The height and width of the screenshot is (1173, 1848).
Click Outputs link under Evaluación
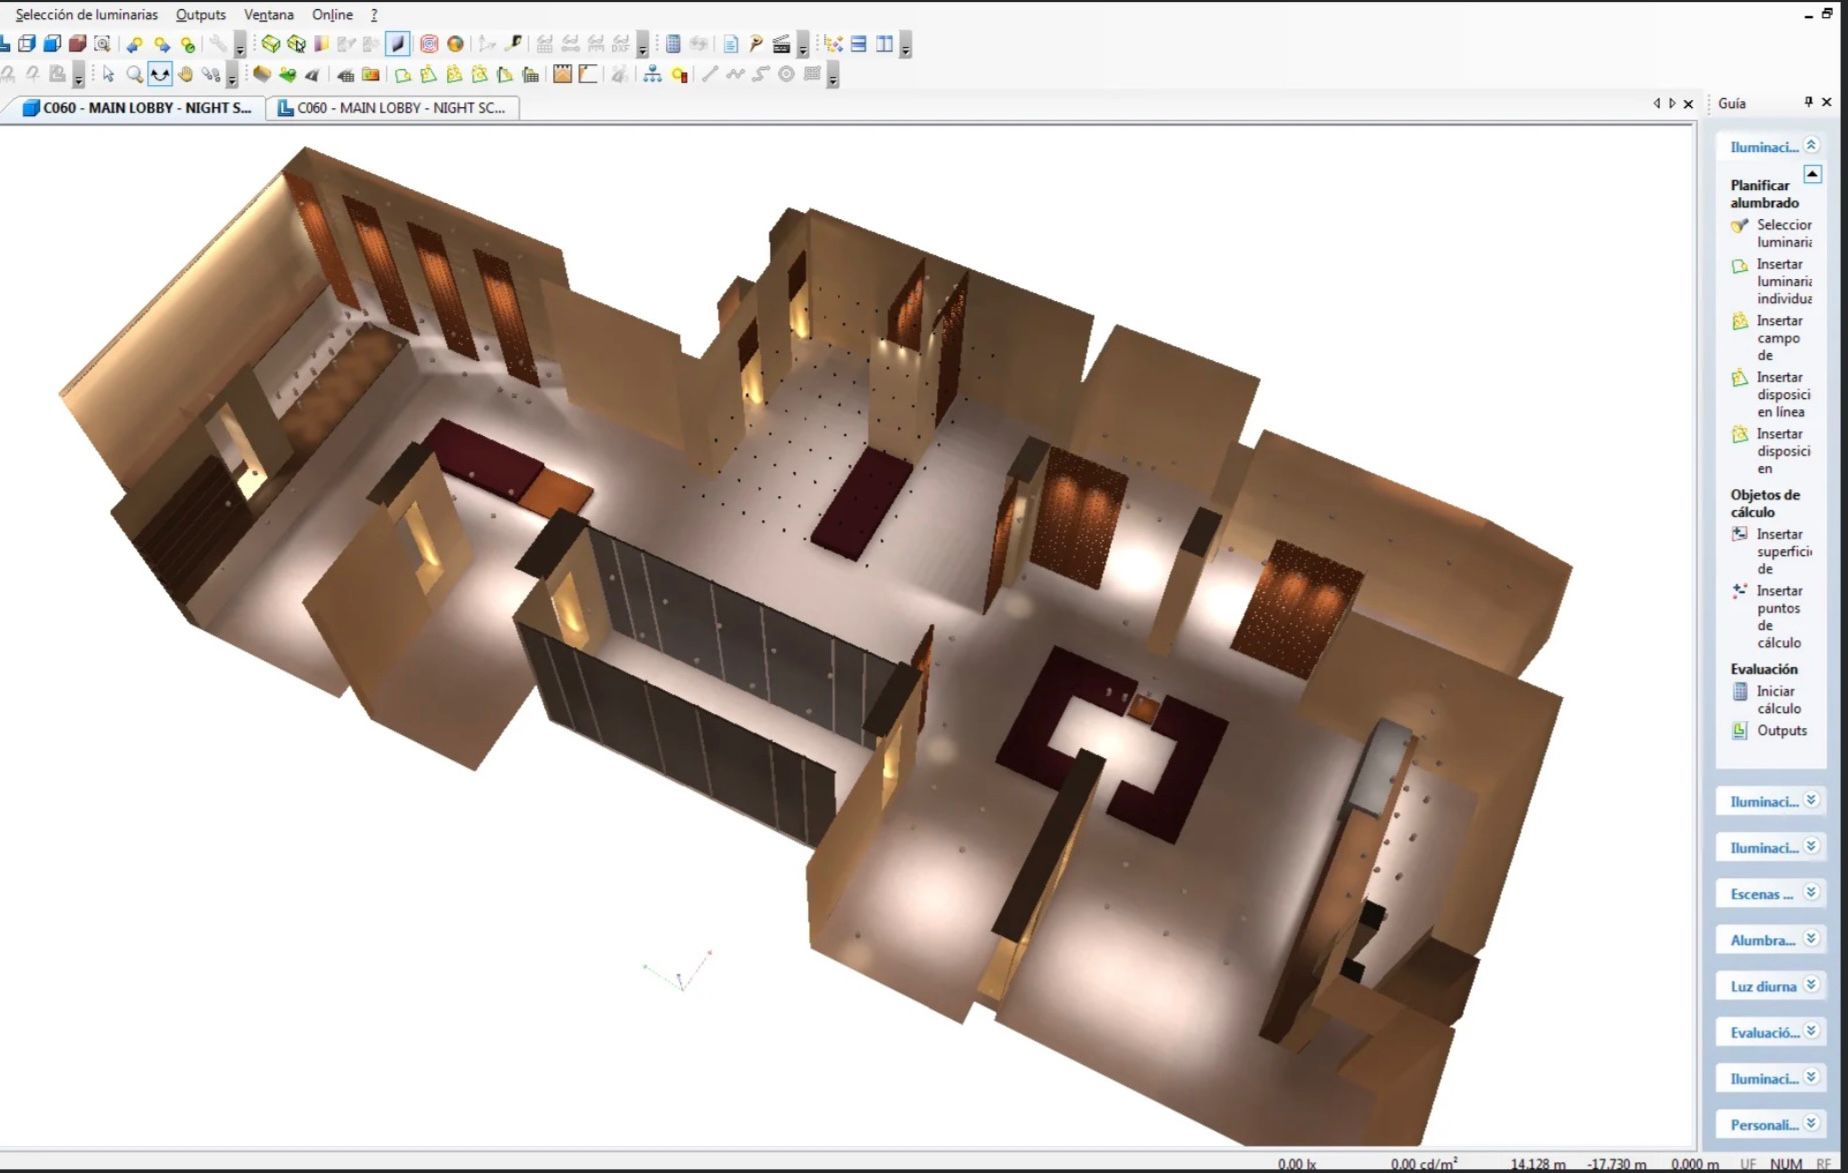click(1782, 730)
